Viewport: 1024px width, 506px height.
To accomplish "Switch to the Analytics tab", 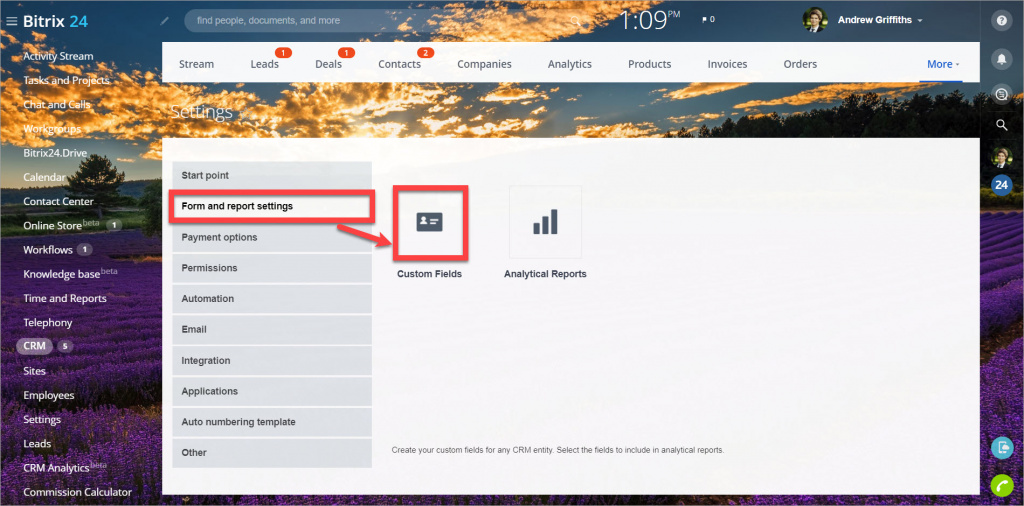I will coord(569,64).
